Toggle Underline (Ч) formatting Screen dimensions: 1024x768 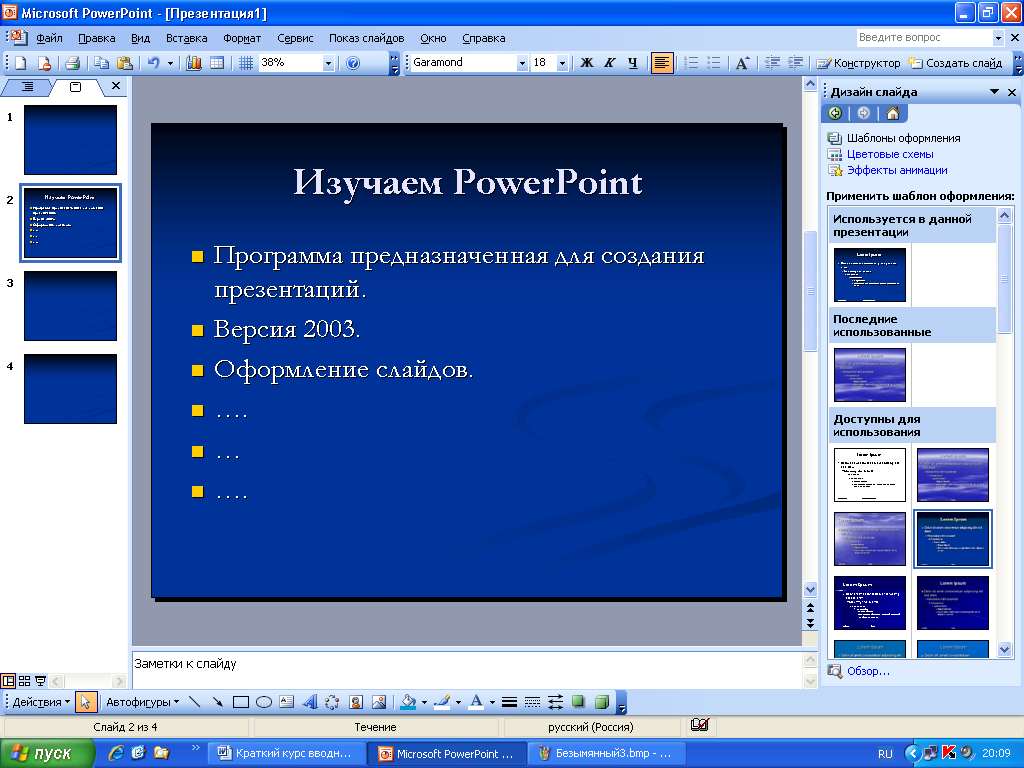point(632,63)
